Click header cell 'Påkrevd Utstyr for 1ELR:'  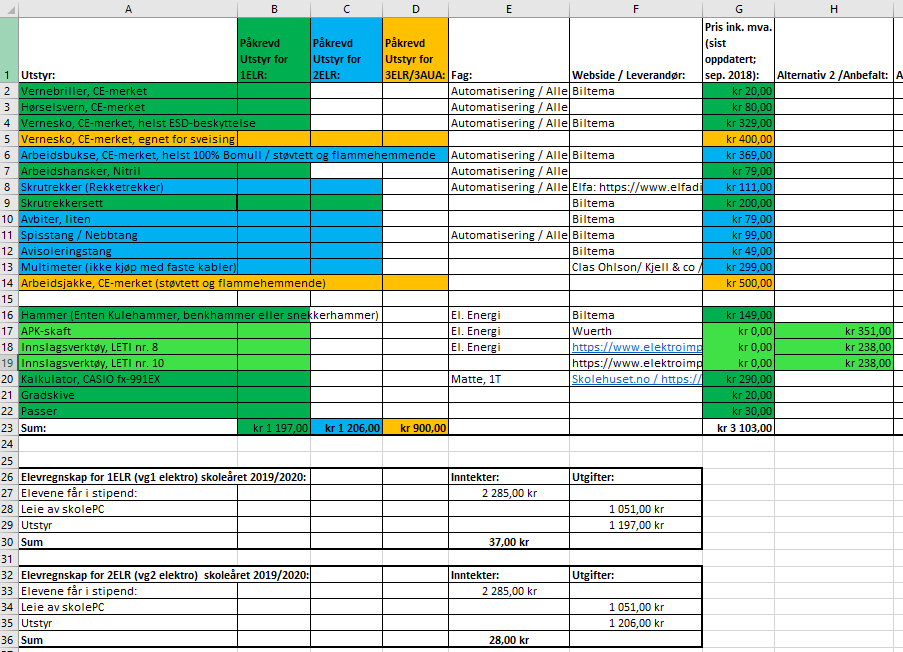pyautogui.click(x=274, y=50)
